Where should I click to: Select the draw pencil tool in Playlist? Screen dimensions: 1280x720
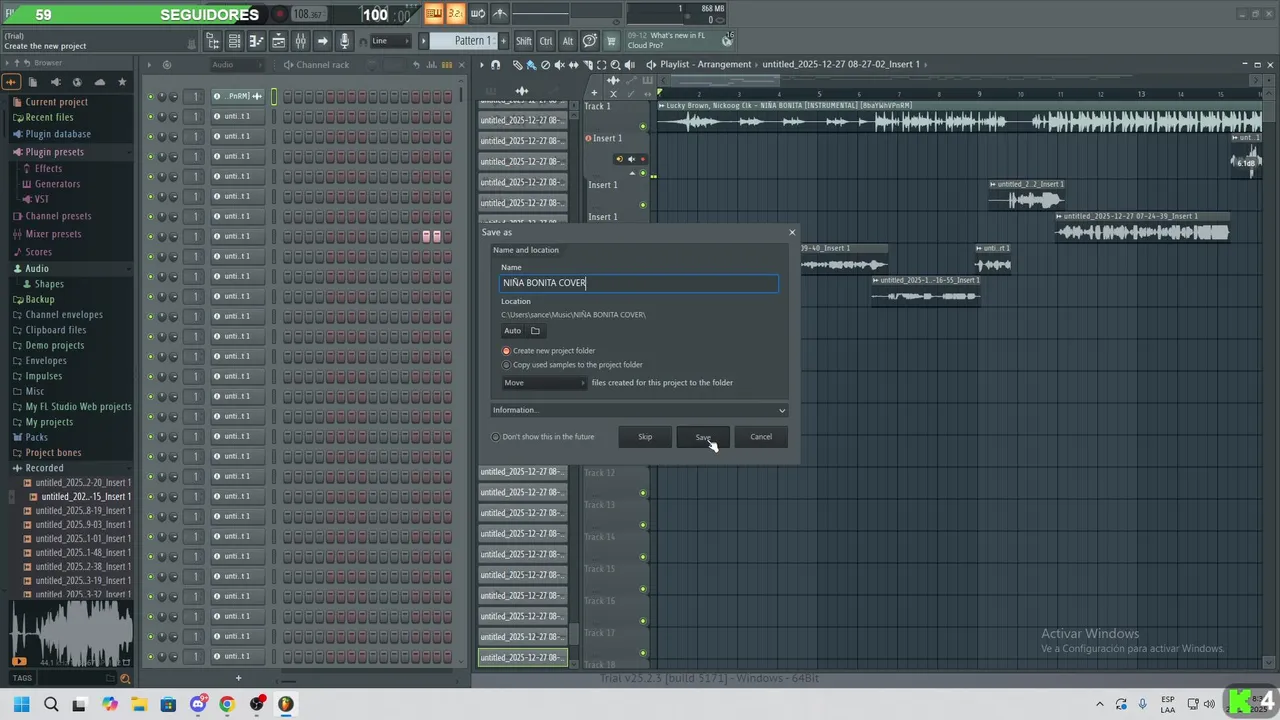click(x=518, y=64)
